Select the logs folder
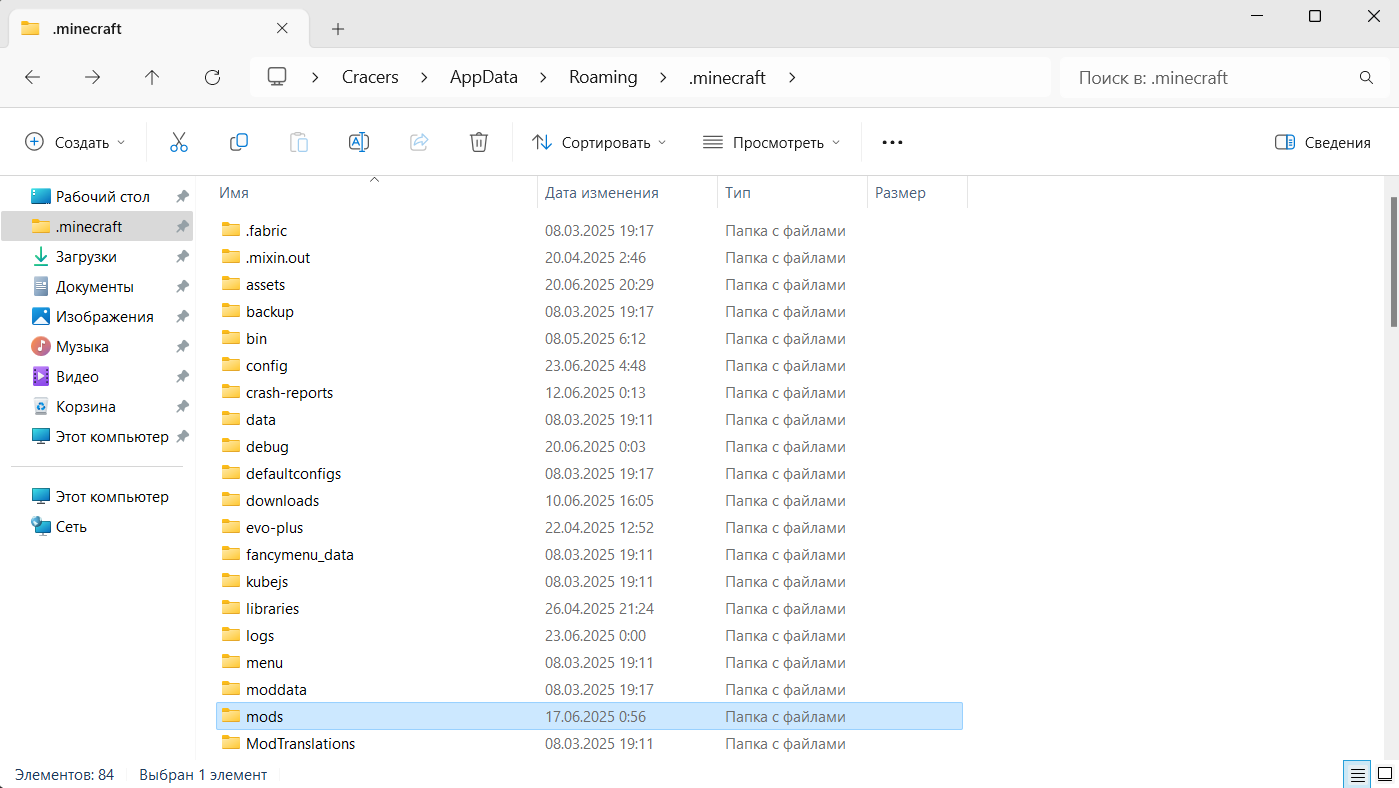The image size is (1399, 788). tap(589, 635)
